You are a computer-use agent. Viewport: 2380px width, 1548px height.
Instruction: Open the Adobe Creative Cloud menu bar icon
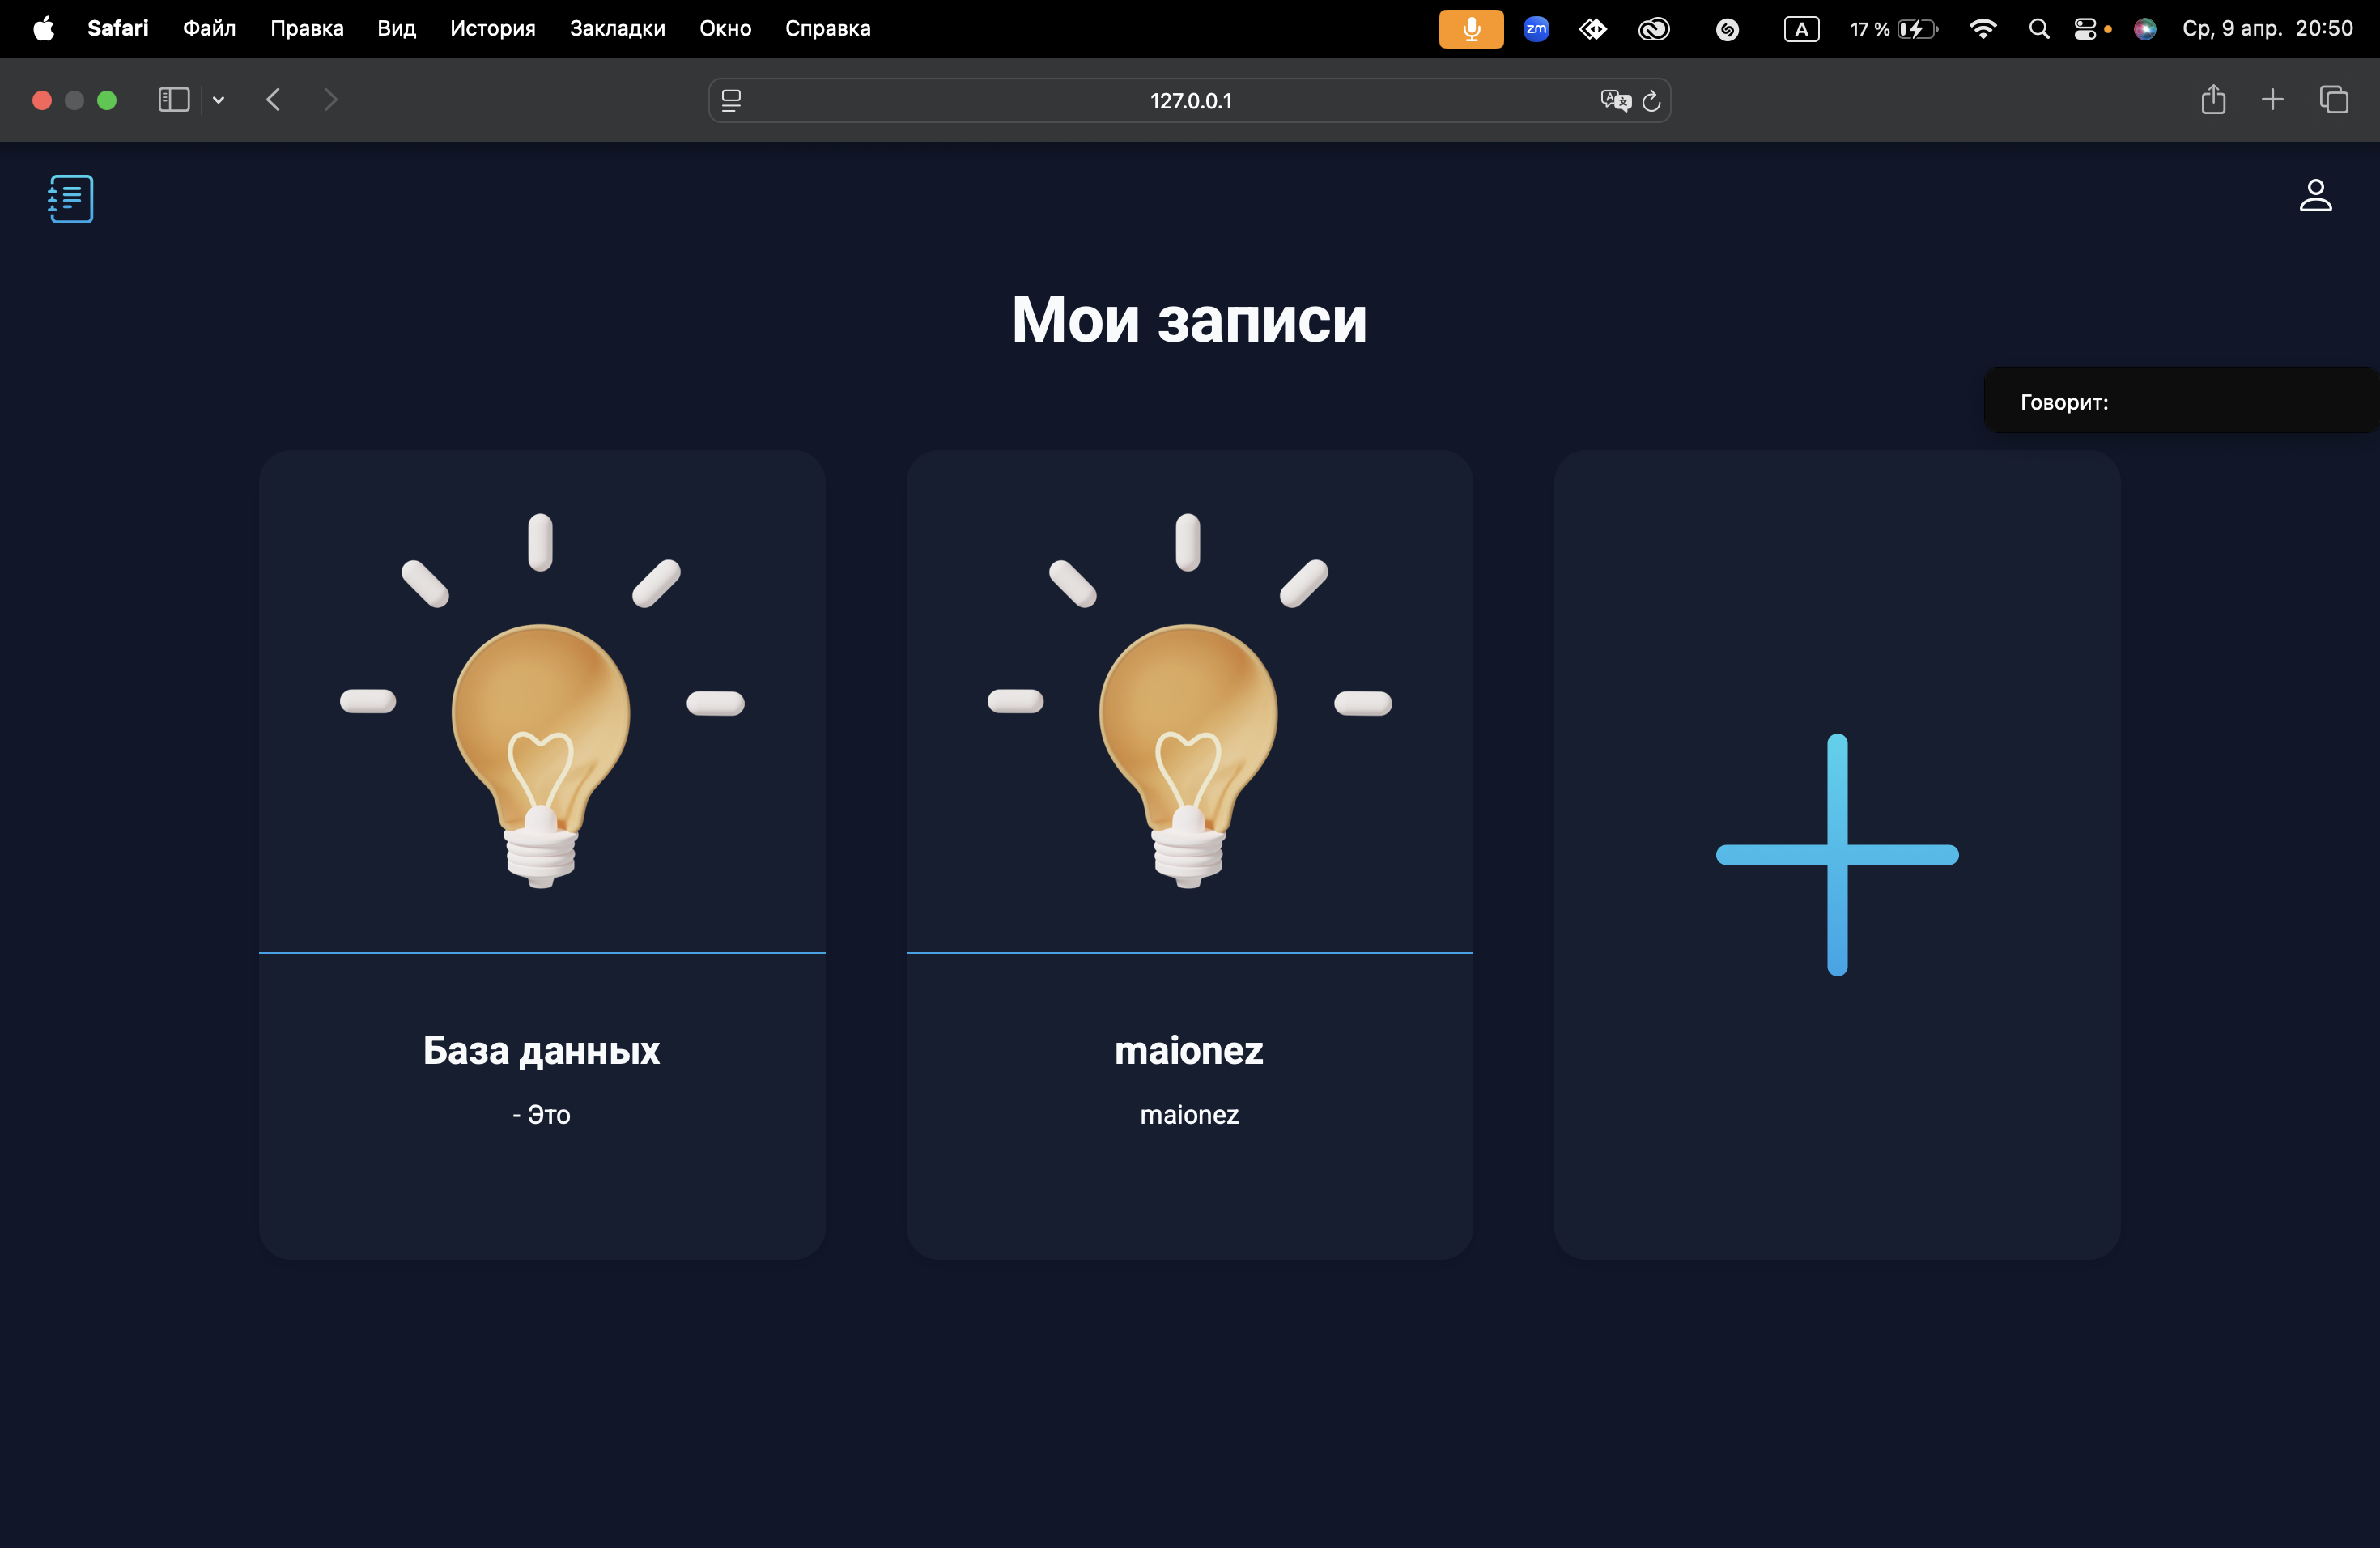1655,28
